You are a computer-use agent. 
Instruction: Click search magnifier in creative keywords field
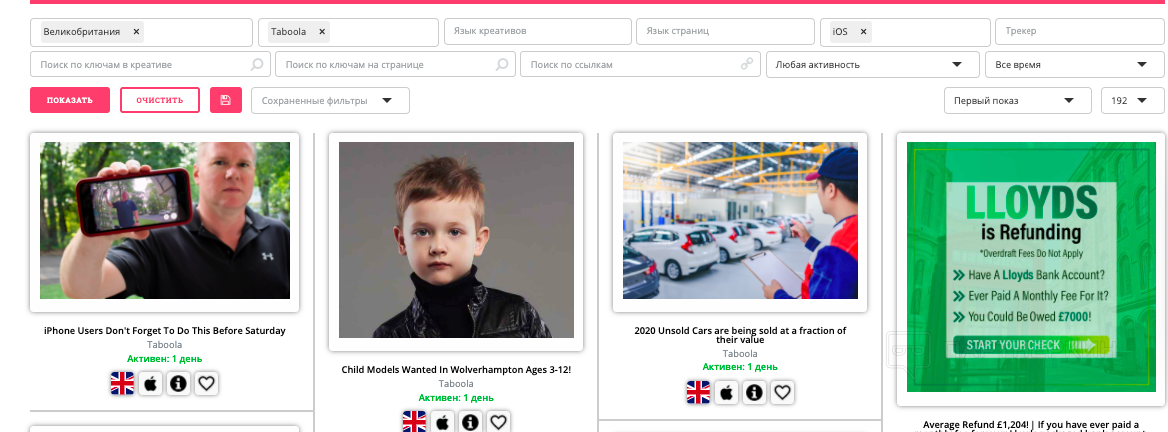(256, 65)
